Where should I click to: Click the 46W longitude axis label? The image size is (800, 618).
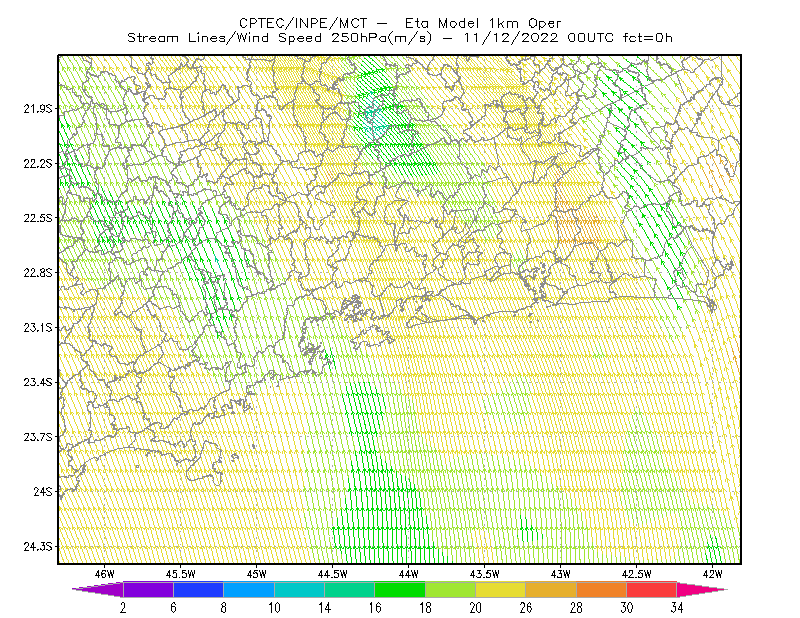pyautogui.click(x=105, y=574)
